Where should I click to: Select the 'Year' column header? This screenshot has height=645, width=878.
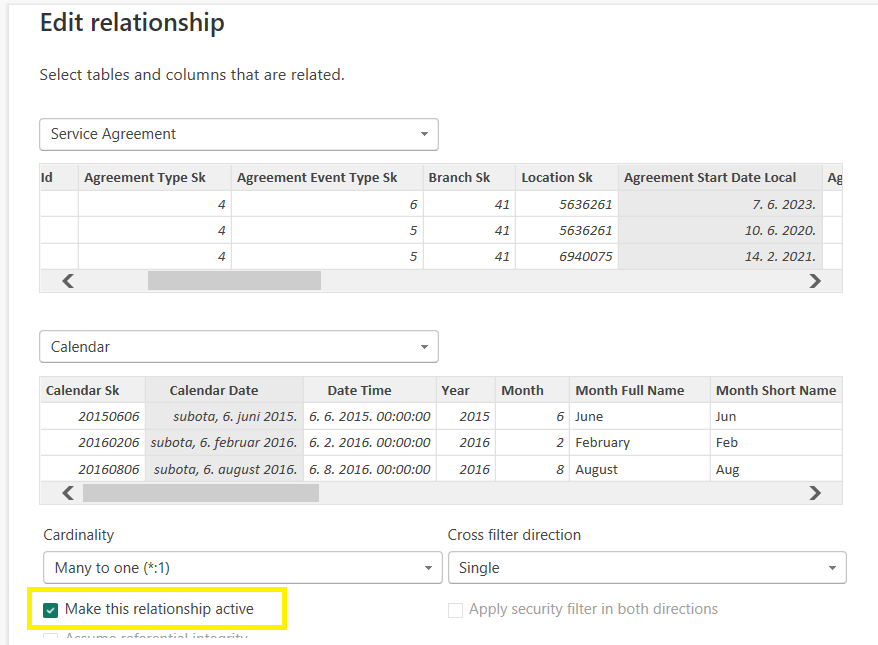click(466, 390)
